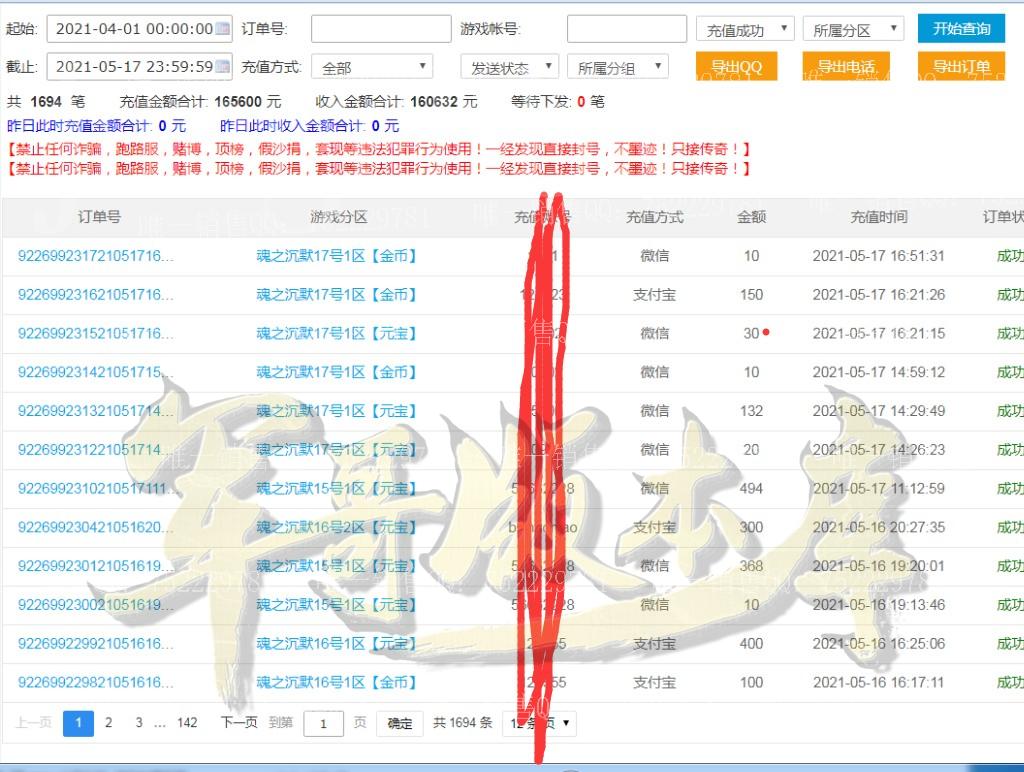This screenshot has width=1024, height=772.
Task: Jump to last page 142
Action: coord(187,722)
